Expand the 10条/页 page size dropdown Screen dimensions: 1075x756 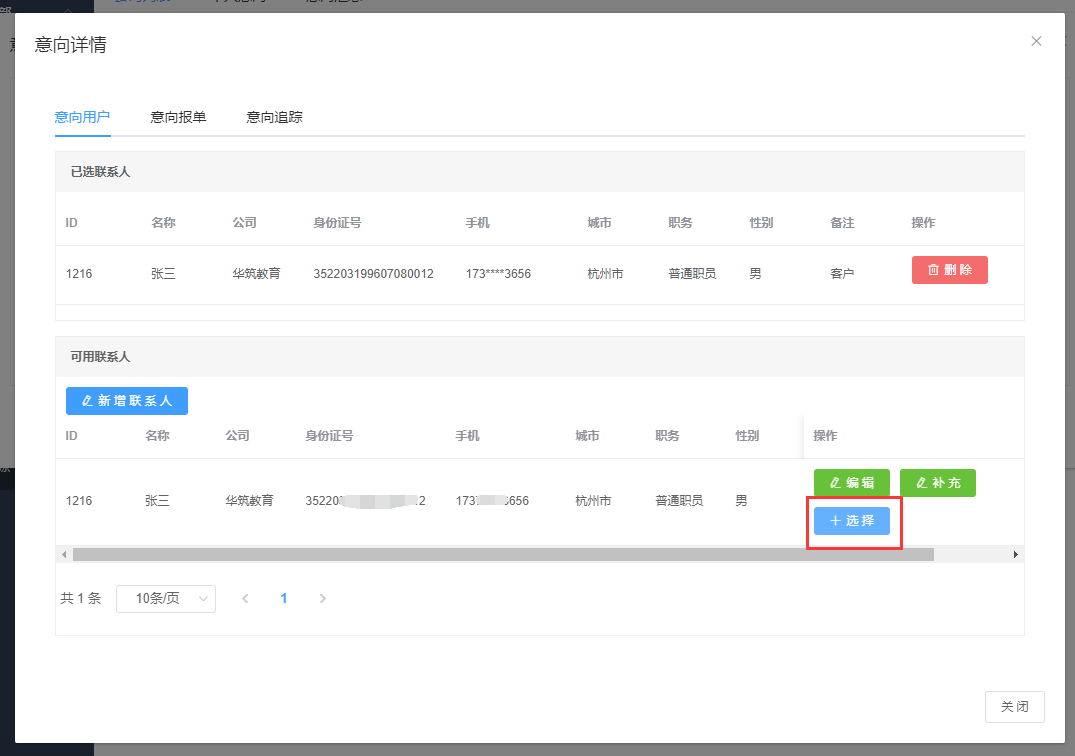pyautogui.click(x=166, y=598)
